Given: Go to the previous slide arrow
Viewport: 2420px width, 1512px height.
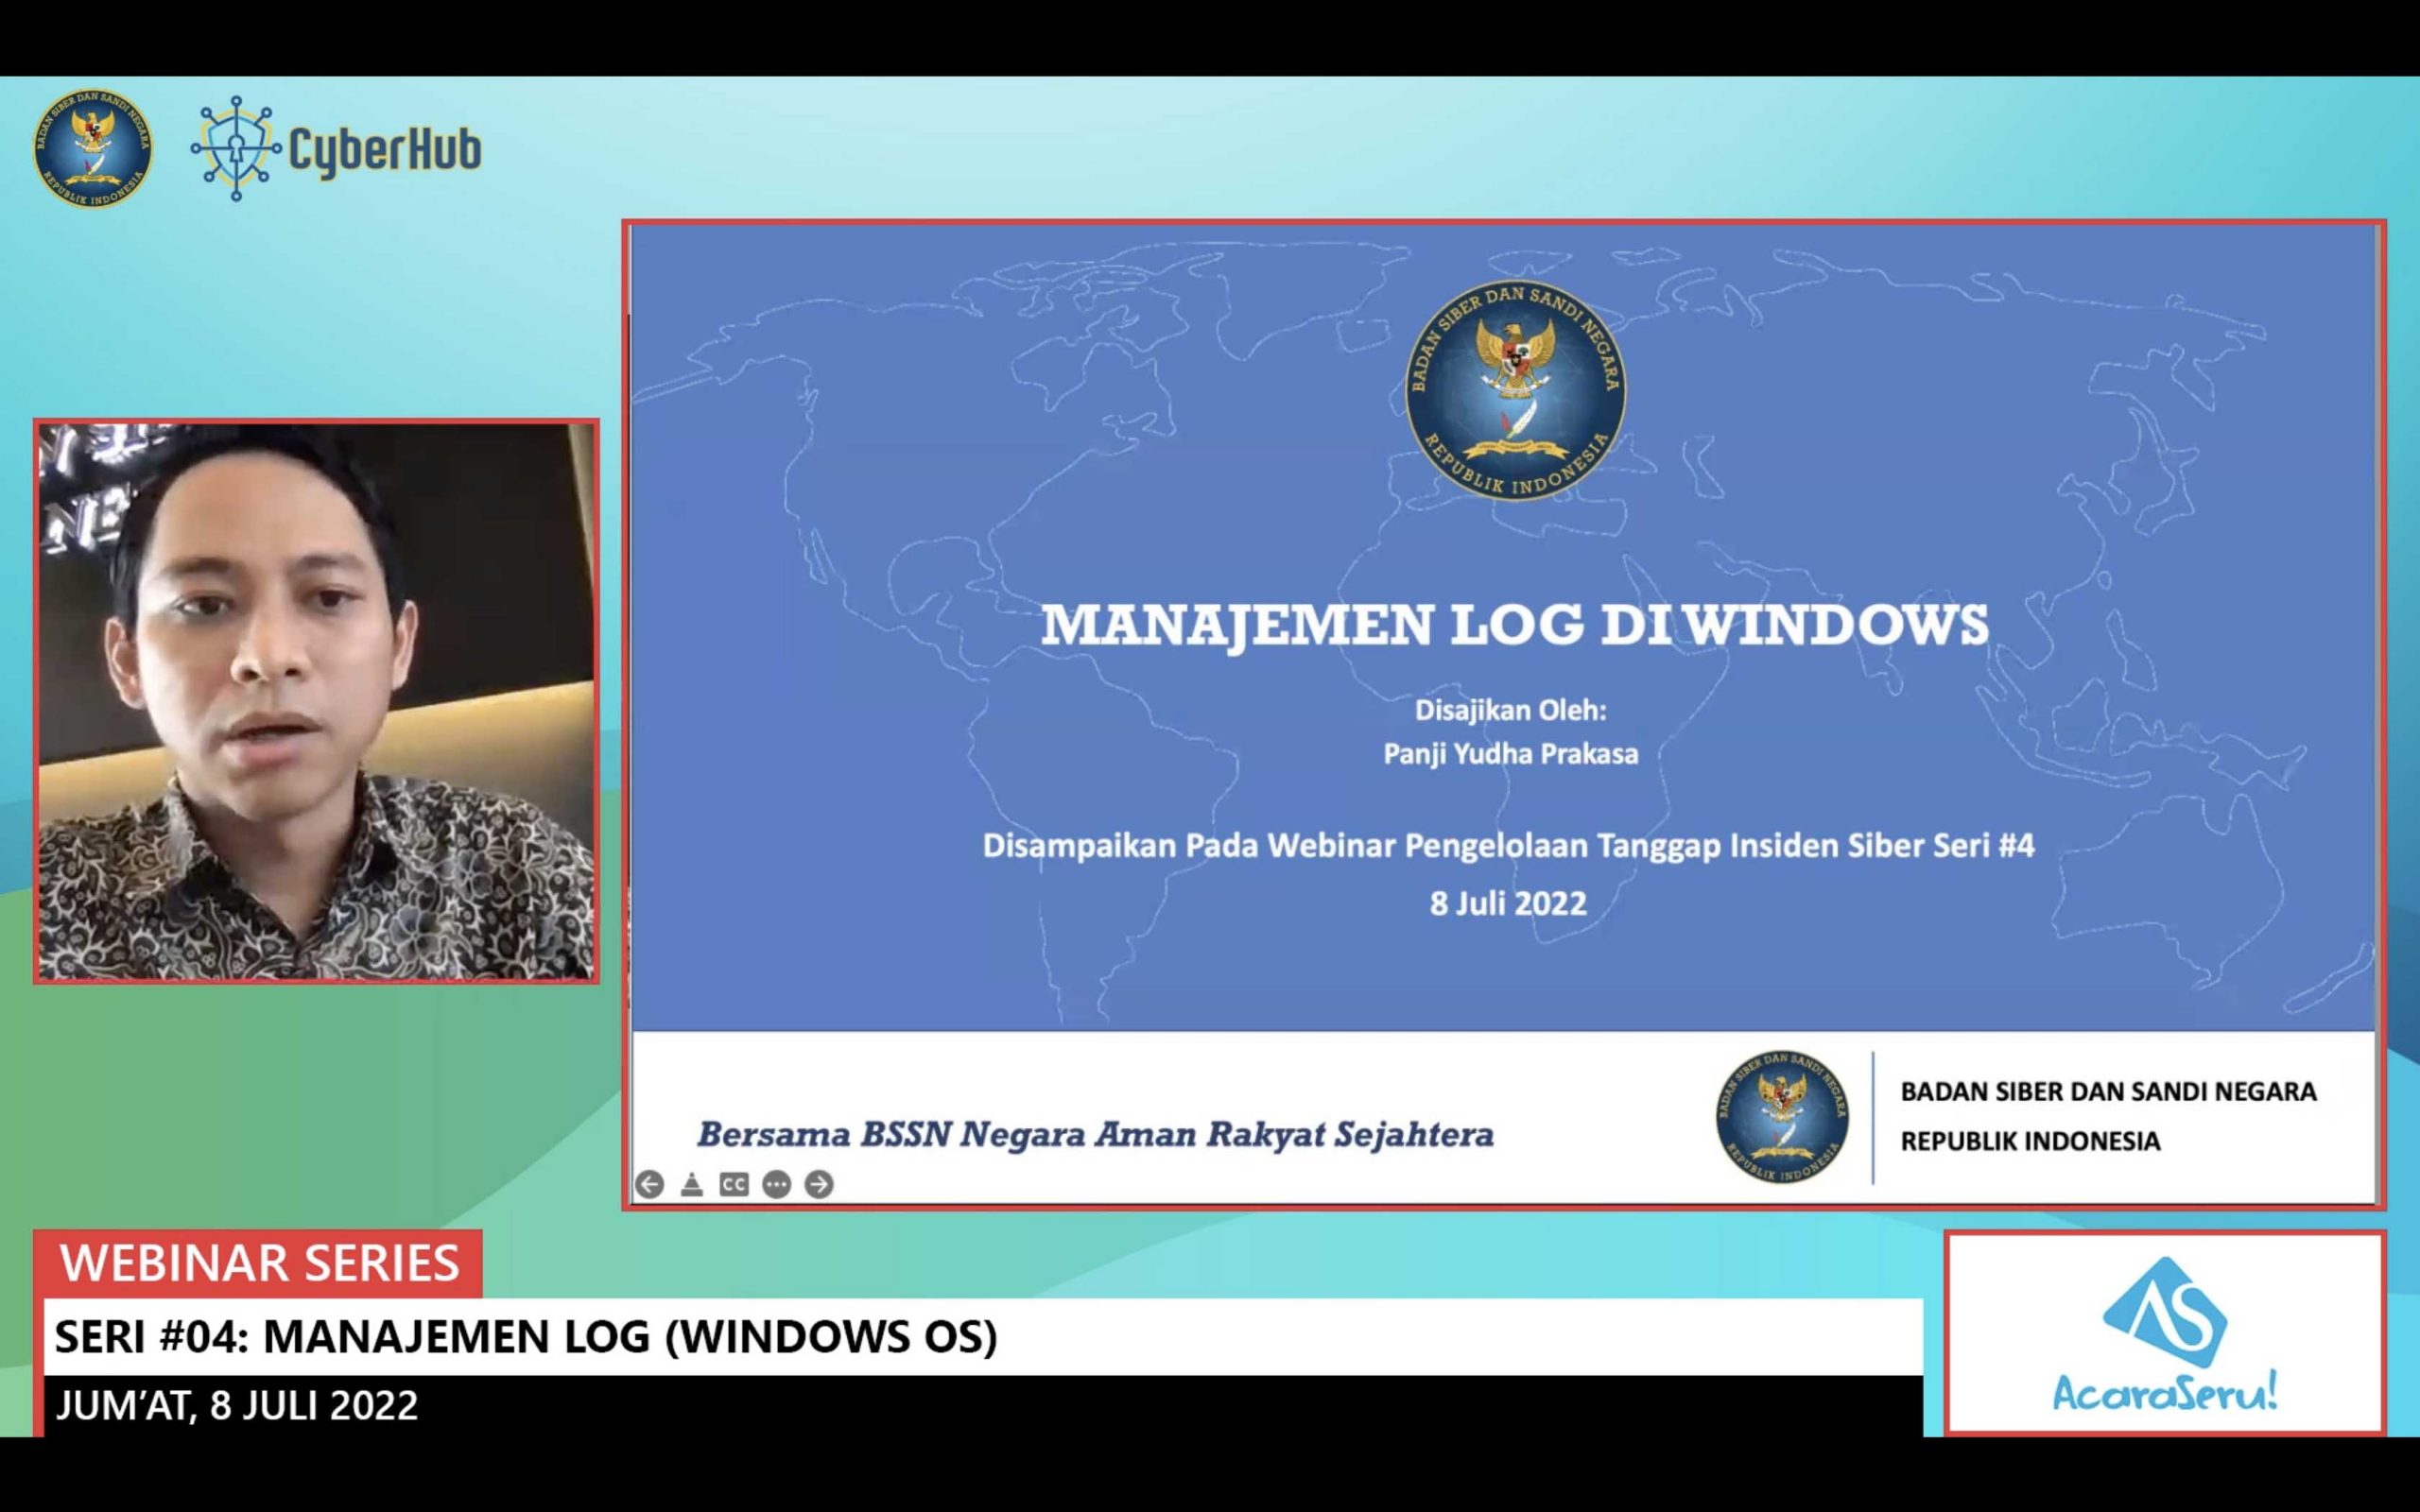Looking at the screenshot, I should [x=650, y=1184].
